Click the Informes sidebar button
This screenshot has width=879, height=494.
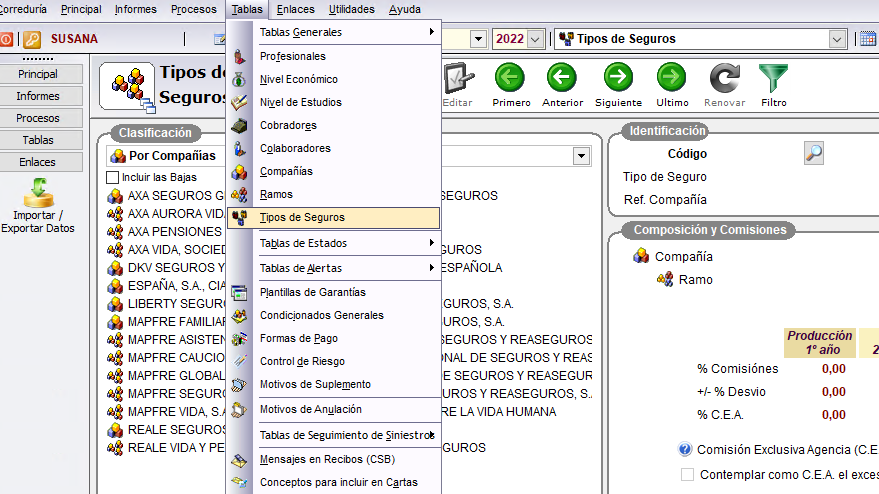38,96
